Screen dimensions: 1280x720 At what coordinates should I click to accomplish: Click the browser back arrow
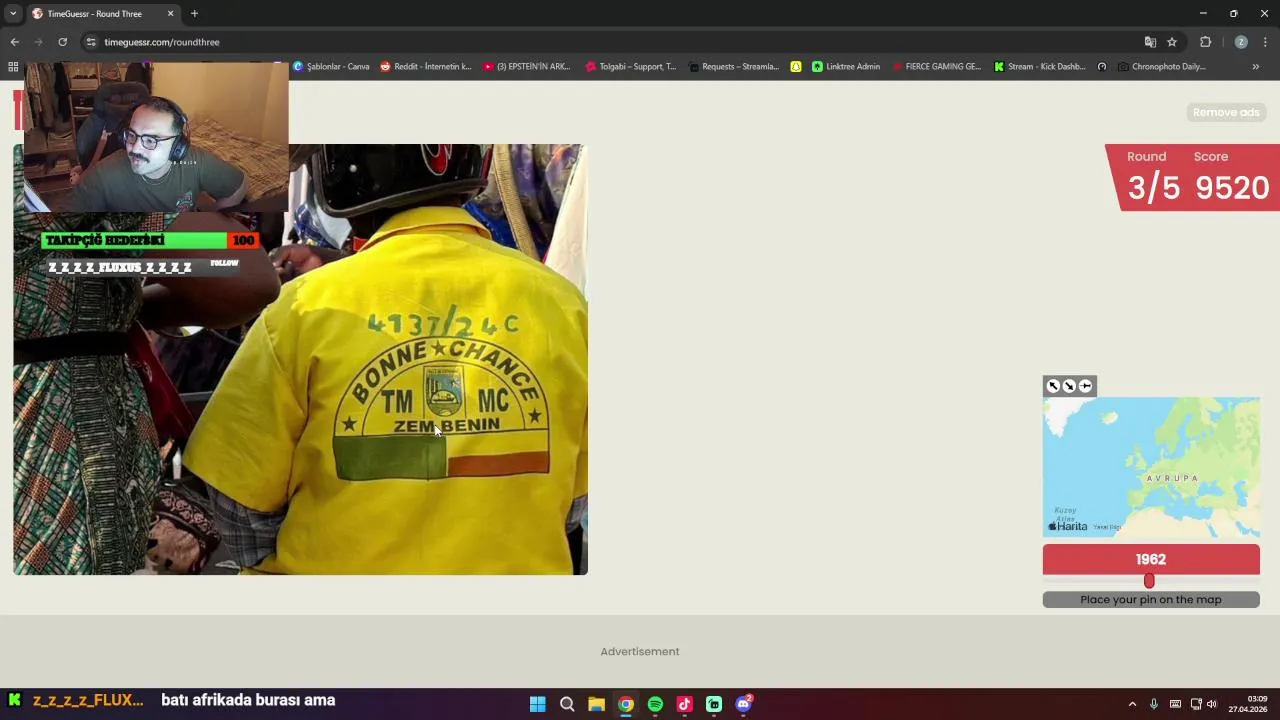pos(14,42)
